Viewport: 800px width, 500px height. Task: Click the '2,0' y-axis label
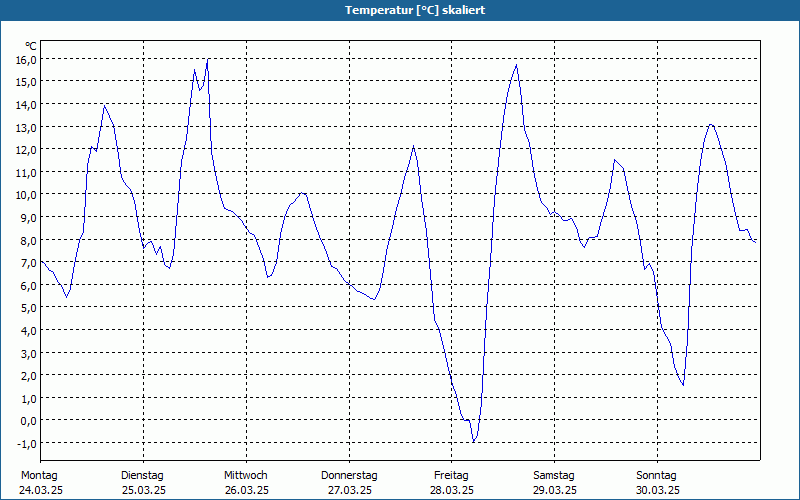coord(29,376)
